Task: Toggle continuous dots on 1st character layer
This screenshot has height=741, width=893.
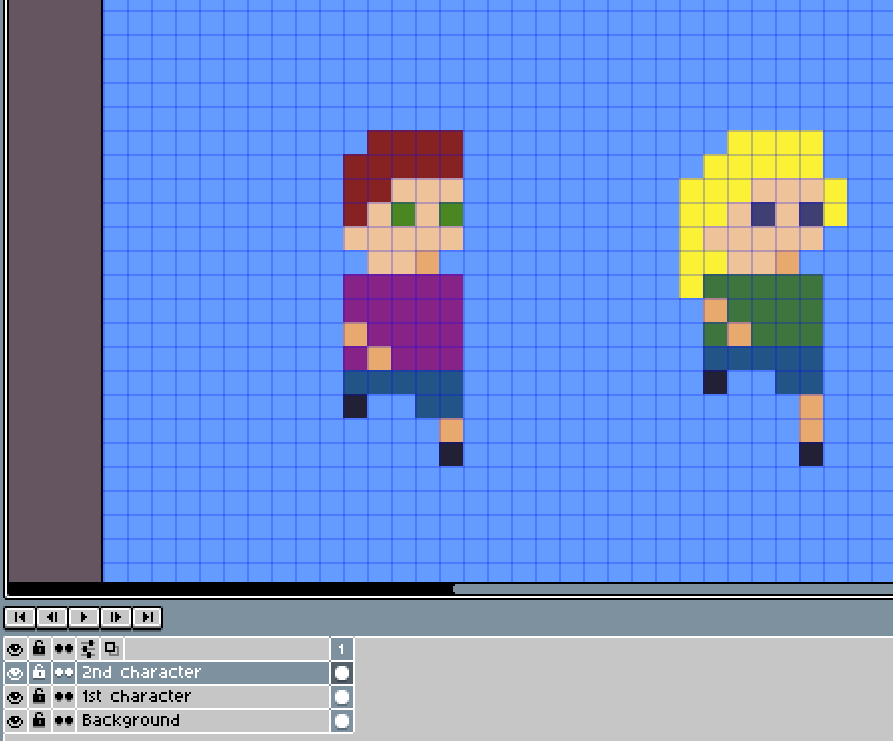Action: tap(64, 697)
